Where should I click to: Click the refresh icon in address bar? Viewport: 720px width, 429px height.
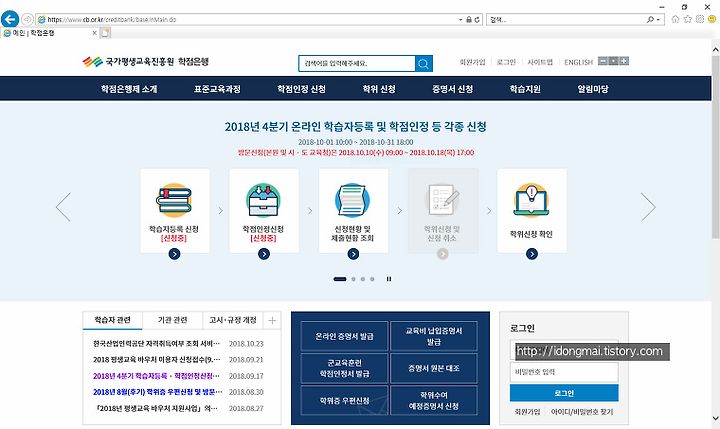coord(477,20)
